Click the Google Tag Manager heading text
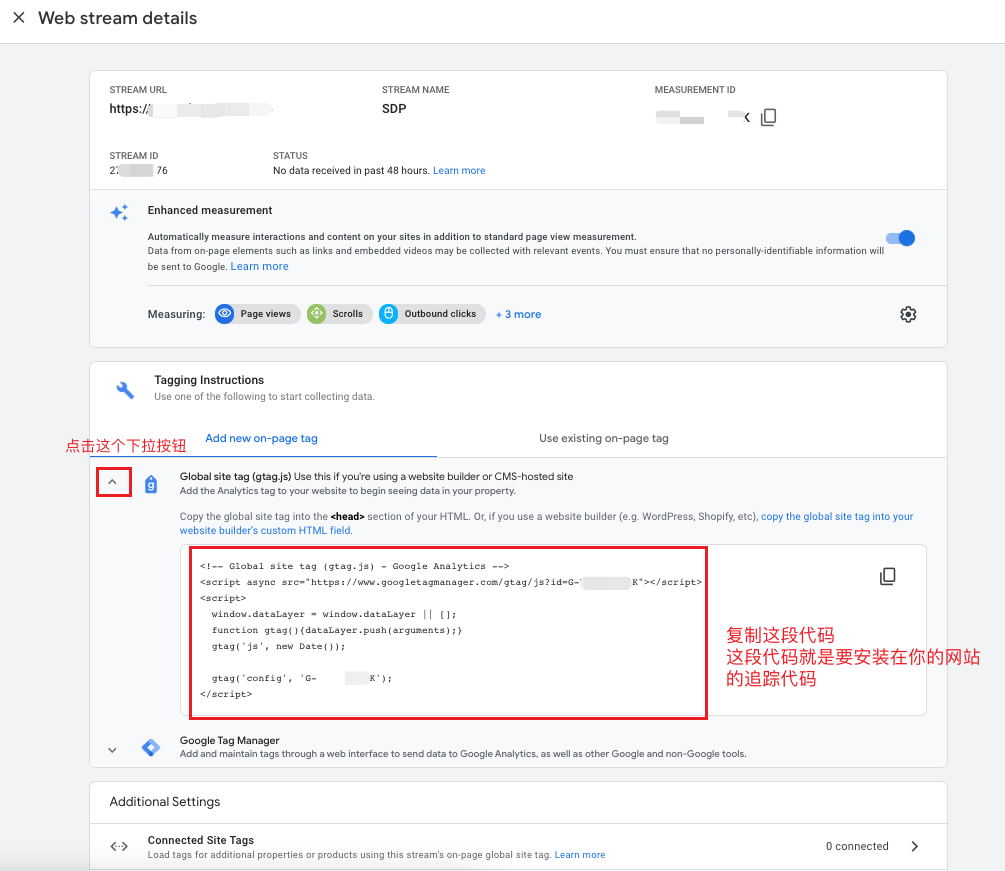The image size is (1005, 871). pos(229,740)
